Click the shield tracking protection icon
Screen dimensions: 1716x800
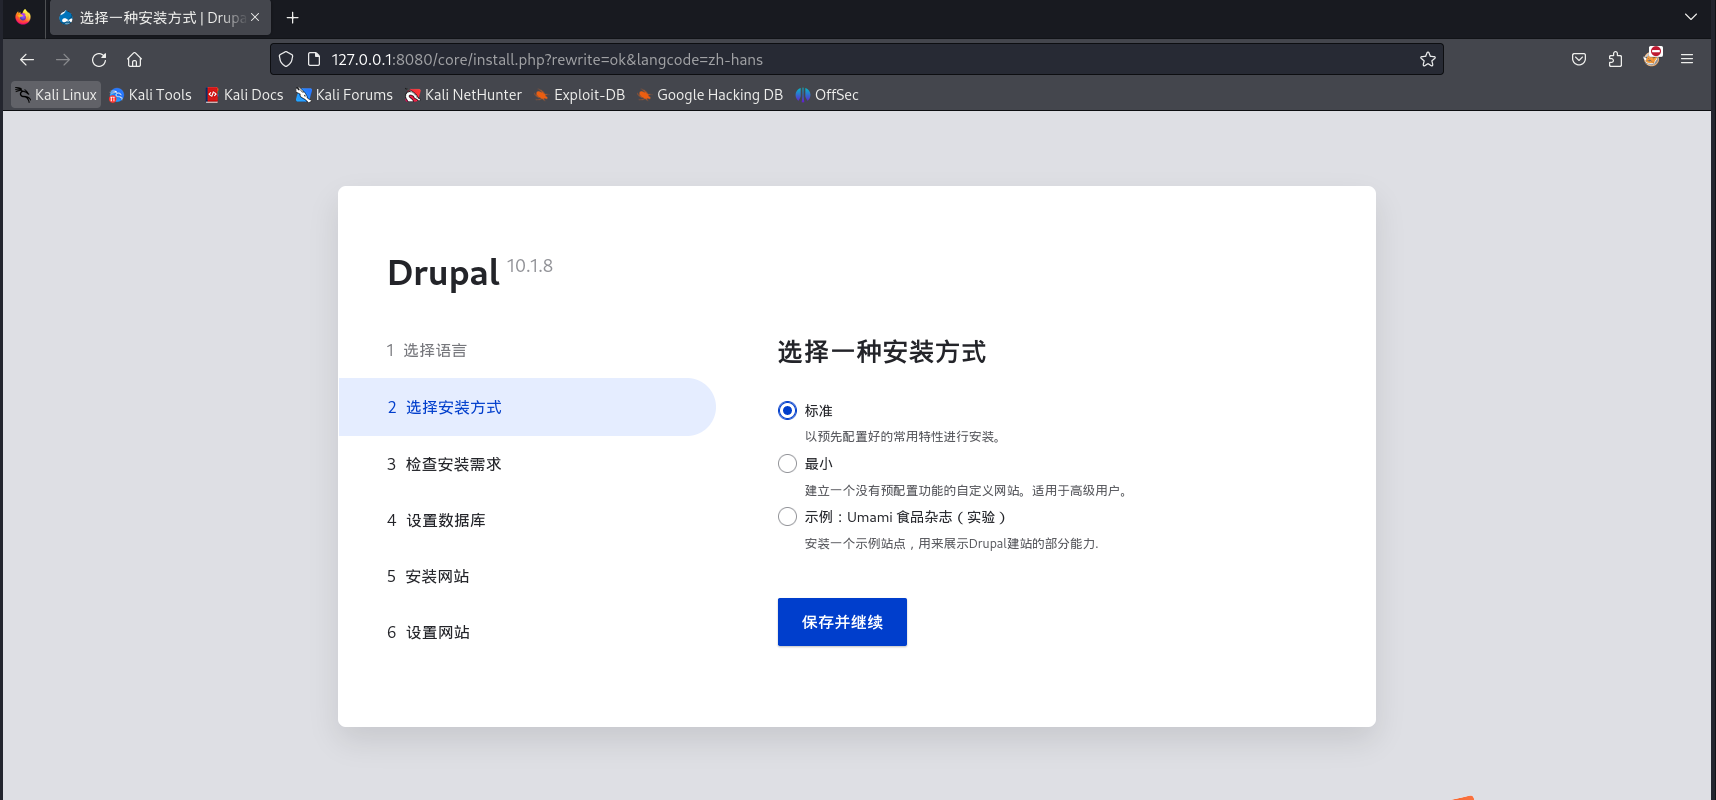286,60
